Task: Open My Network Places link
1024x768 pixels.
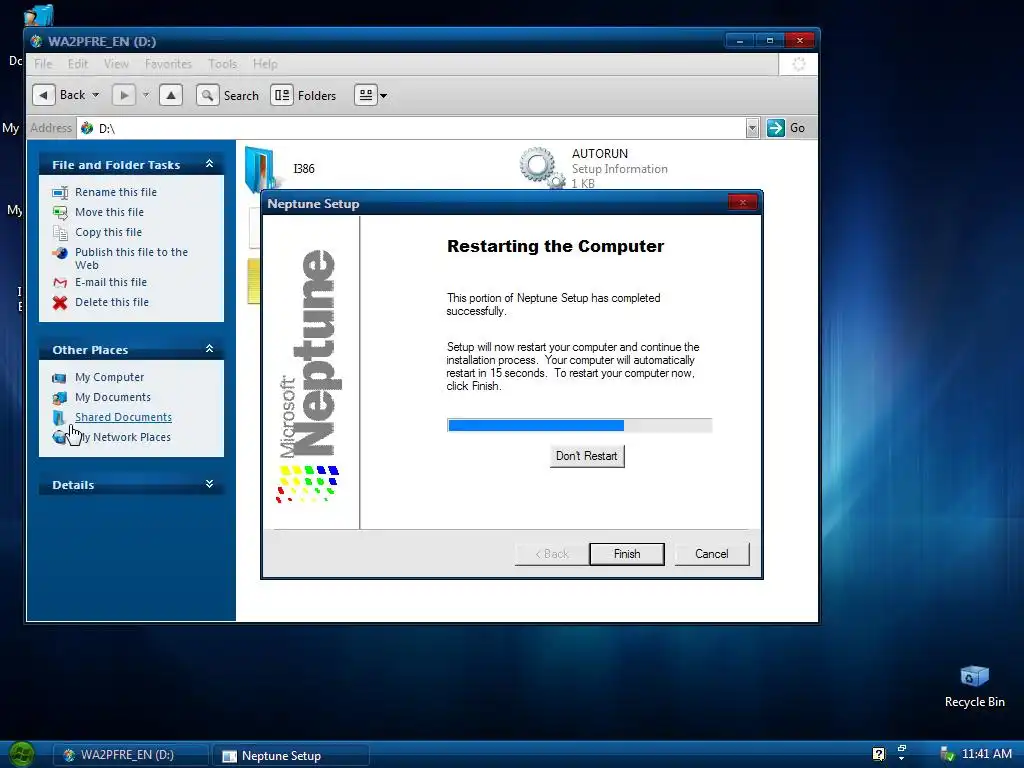Action: [124, 438]
